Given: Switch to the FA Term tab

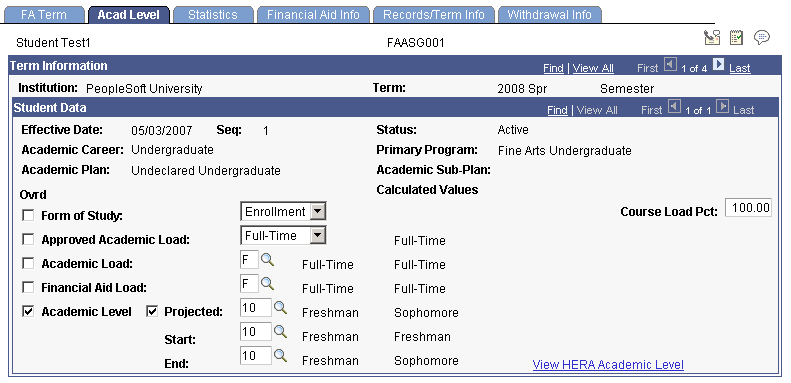Looking at the screenshot, I should point(43,15).
